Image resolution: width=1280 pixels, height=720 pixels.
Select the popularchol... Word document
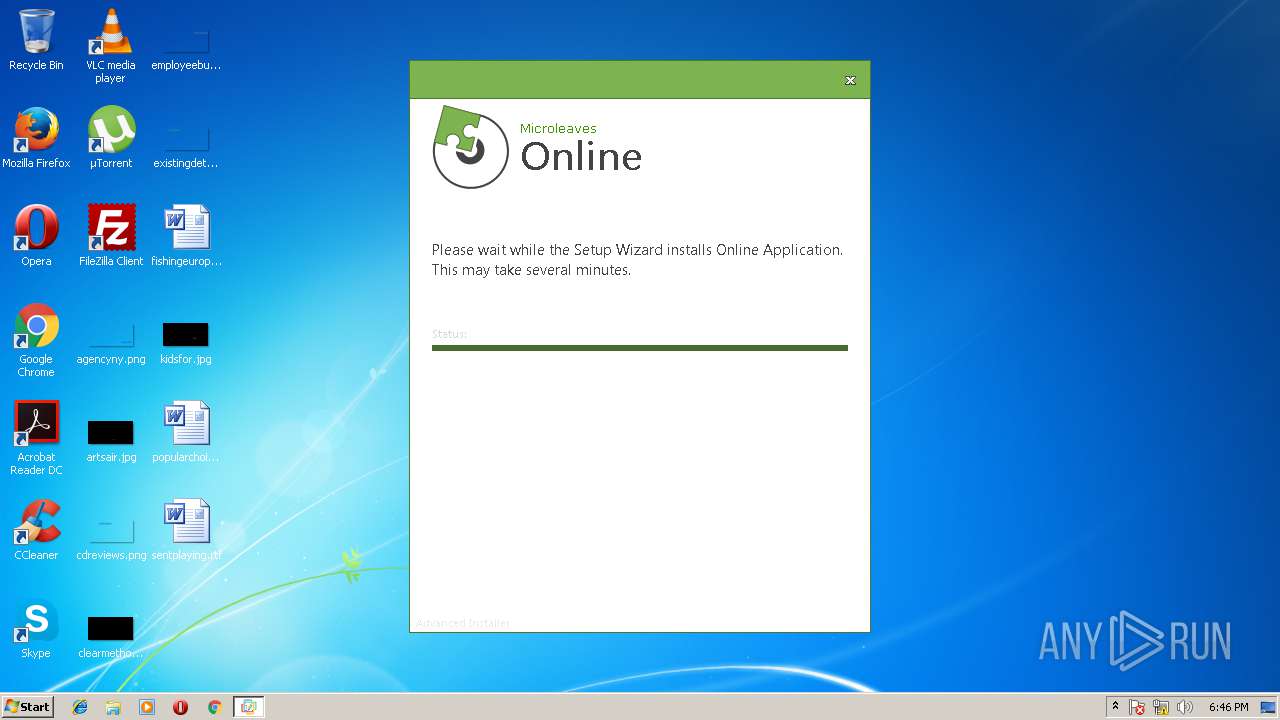(186, 432)
